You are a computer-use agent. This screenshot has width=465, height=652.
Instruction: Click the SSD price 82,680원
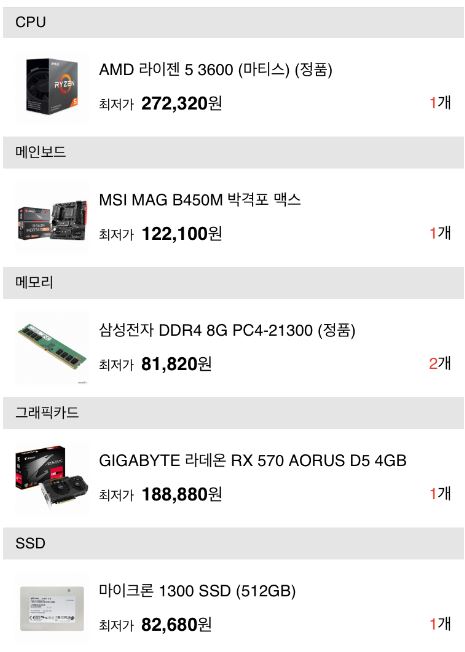176,624
